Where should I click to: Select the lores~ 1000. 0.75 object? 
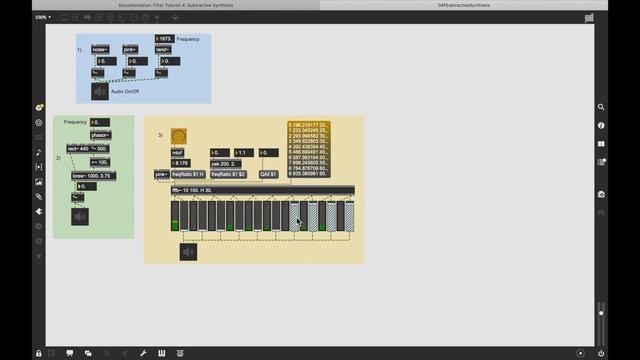click(93, 176)
